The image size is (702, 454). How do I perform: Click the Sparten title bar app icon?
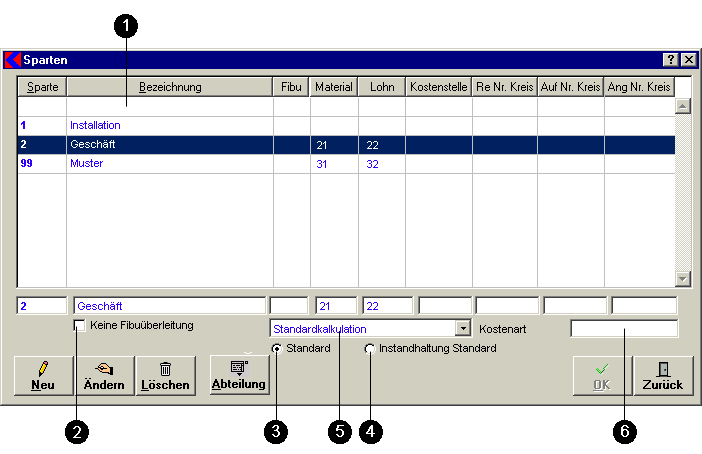point(13,60)
